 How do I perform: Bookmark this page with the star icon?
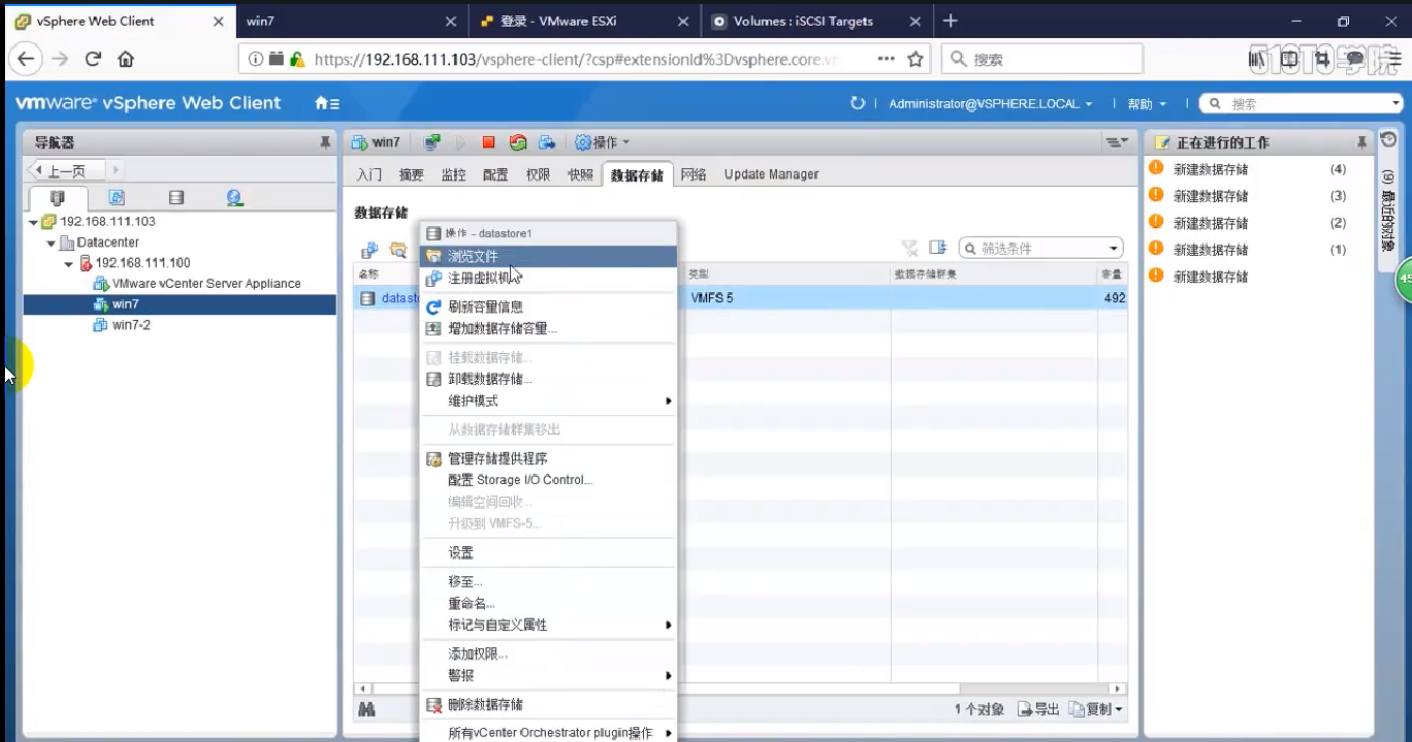(914, 59)
